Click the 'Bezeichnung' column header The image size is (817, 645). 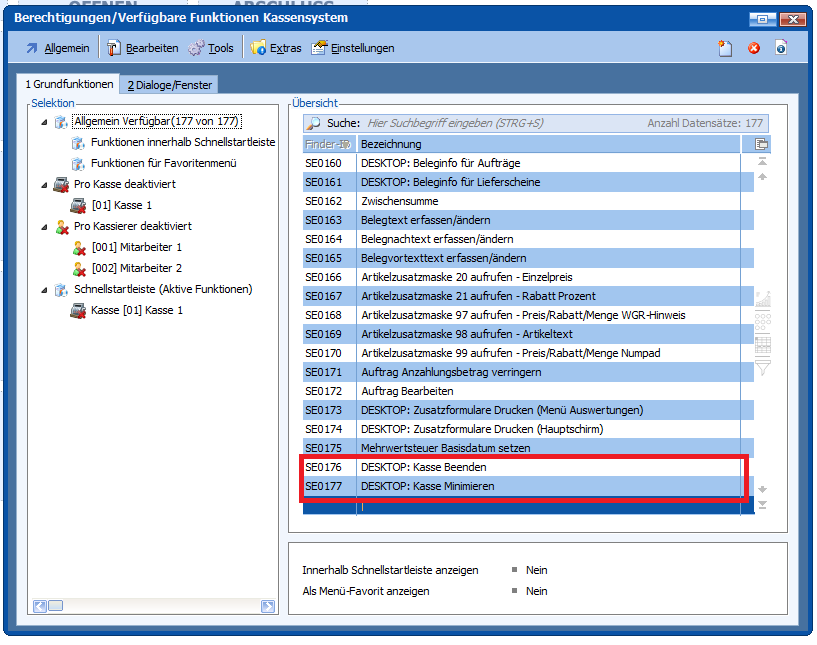pos(390,144)
